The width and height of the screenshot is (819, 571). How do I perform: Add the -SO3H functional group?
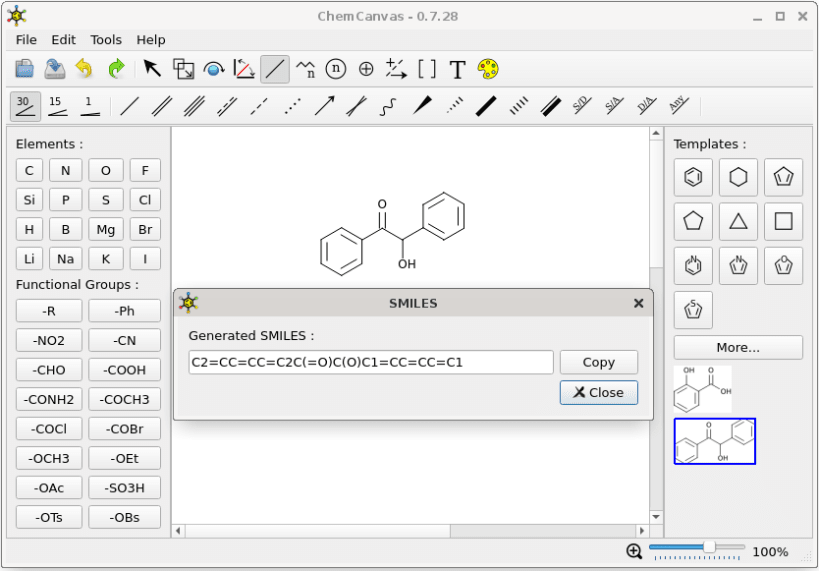click(x=124, y=488)
